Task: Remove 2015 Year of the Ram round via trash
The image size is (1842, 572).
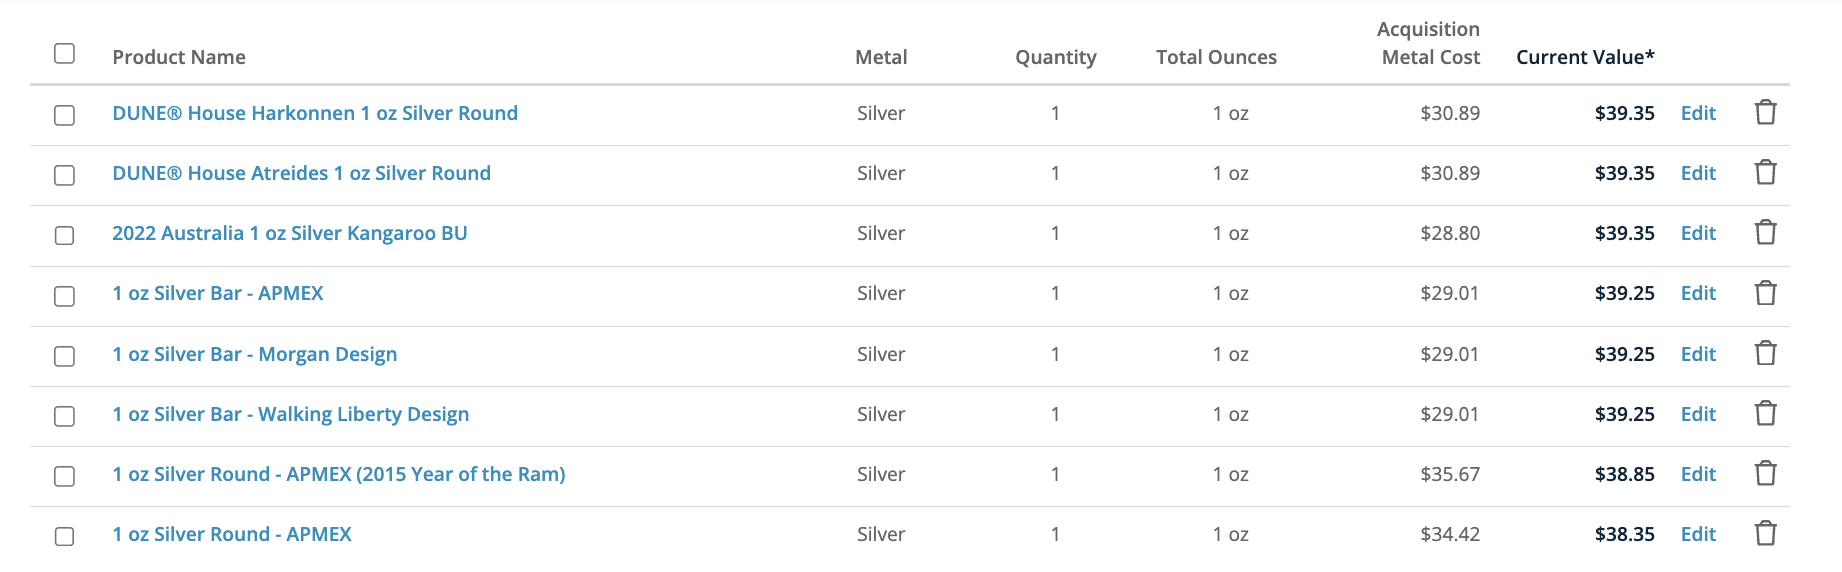Action: coord(1766,473)
